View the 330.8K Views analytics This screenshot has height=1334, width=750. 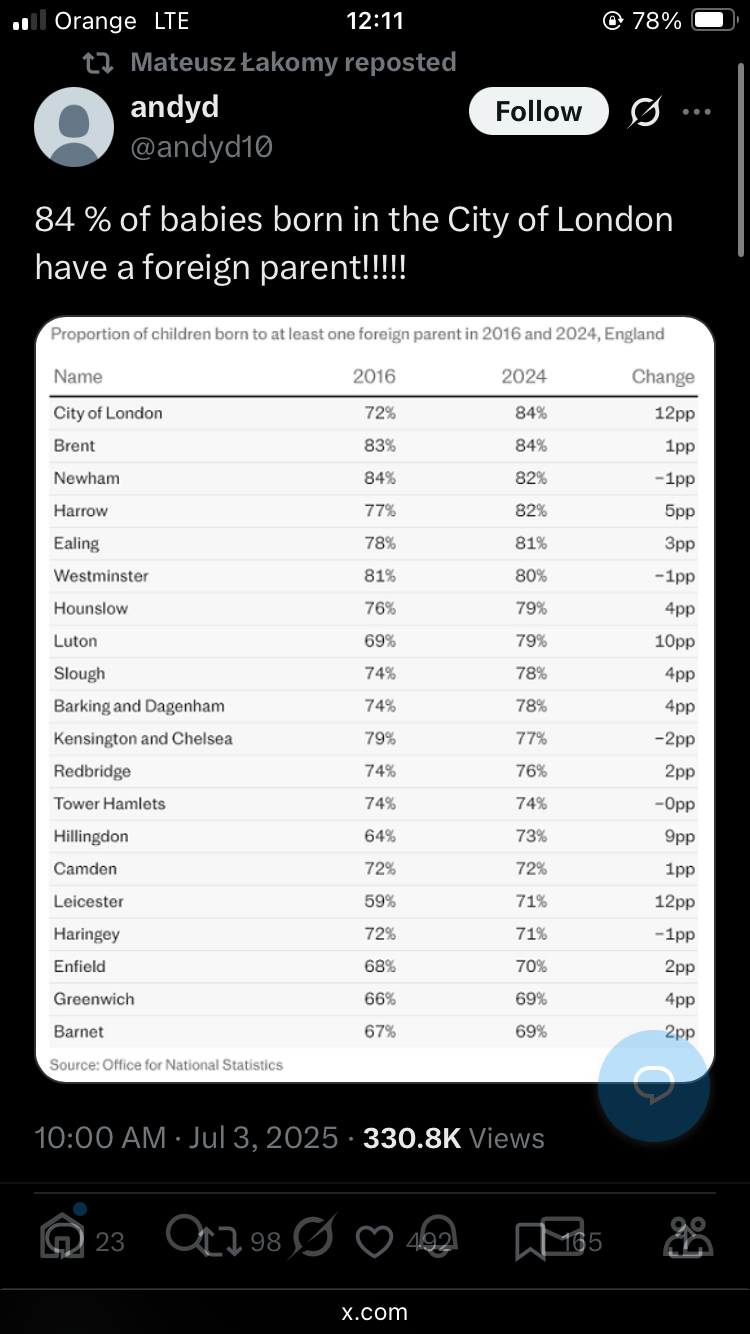click(x=454, y=1138)
